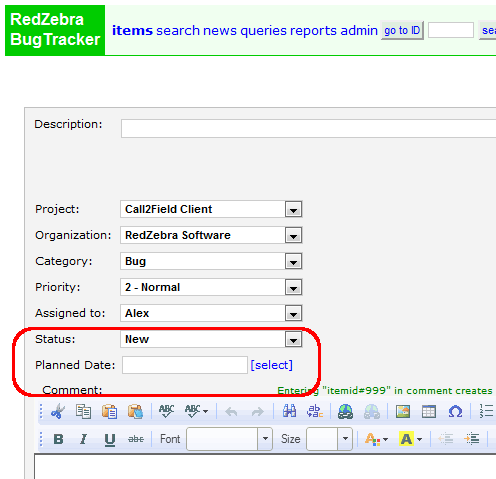Click the Increase indent icon

click(472, 439)
